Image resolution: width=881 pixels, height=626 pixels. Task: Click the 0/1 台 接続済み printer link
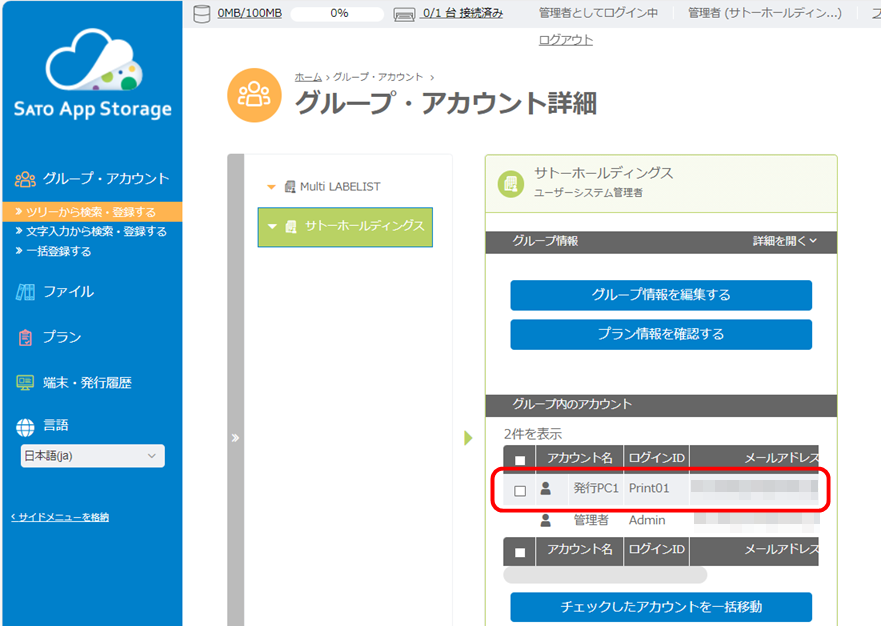(462, 13)
